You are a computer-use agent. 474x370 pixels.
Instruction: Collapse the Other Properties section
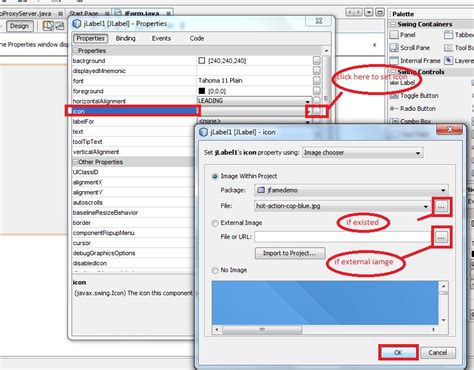75,162
